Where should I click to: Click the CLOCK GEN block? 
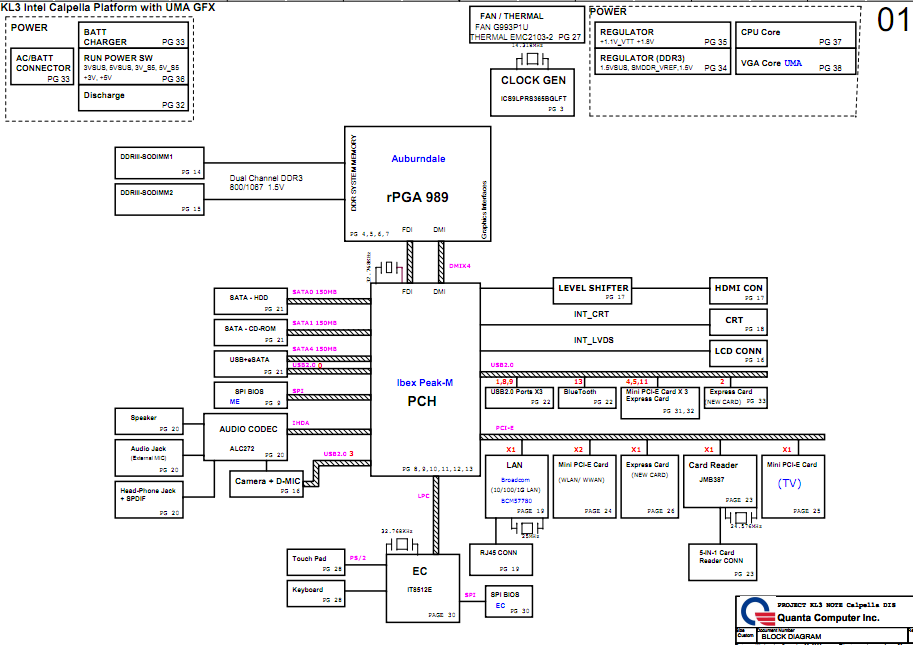[533, 92]
